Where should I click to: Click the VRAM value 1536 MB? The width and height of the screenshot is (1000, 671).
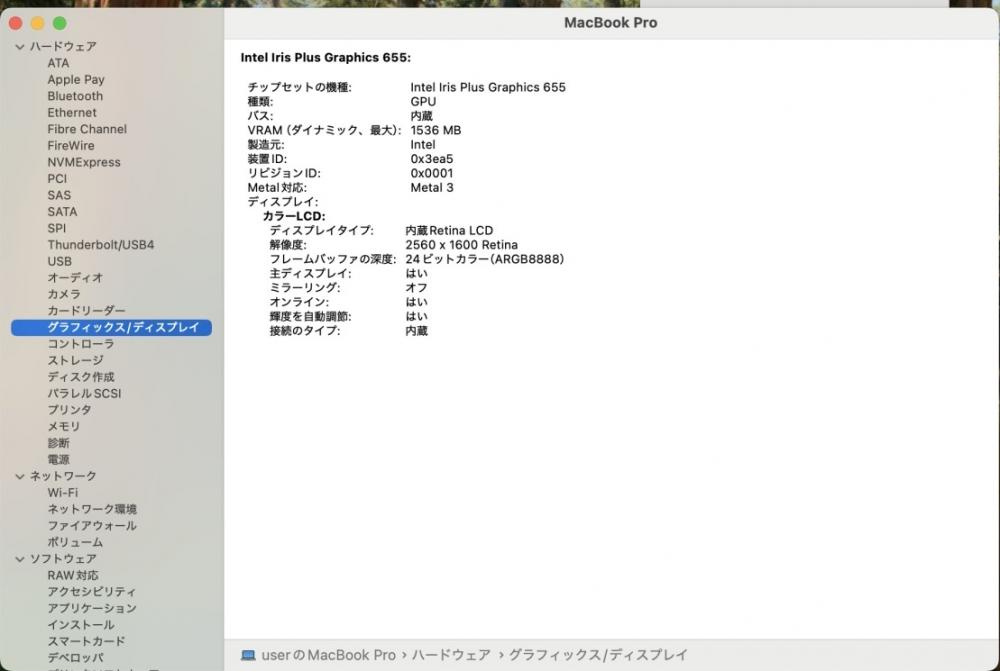tap(436, 131)
